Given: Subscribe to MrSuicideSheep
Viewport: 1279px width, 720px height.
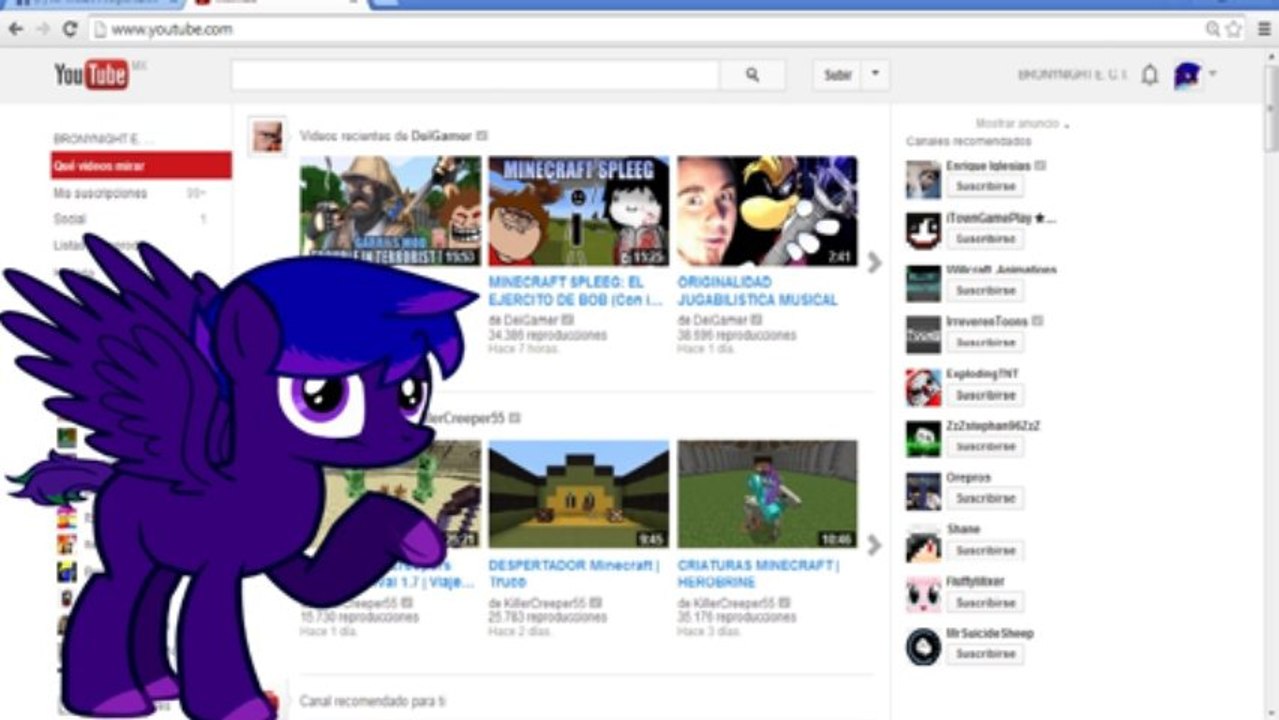Looking at the screenshot, I should (985, 654).
